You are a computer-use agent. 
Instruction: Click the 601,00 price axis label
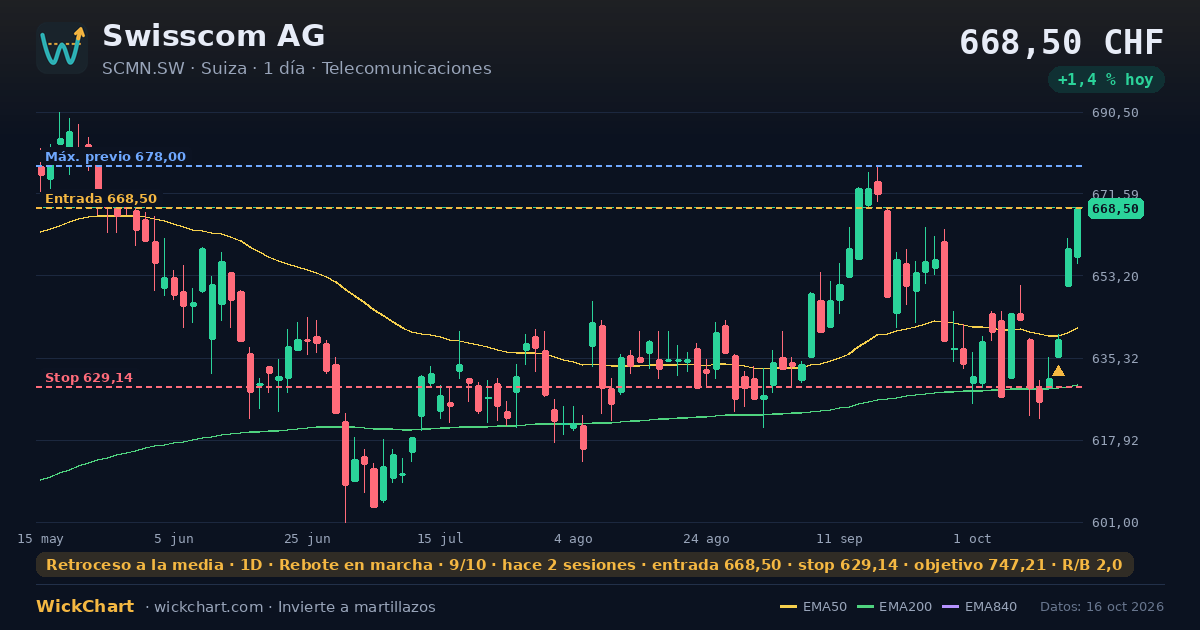[1115, 523]
